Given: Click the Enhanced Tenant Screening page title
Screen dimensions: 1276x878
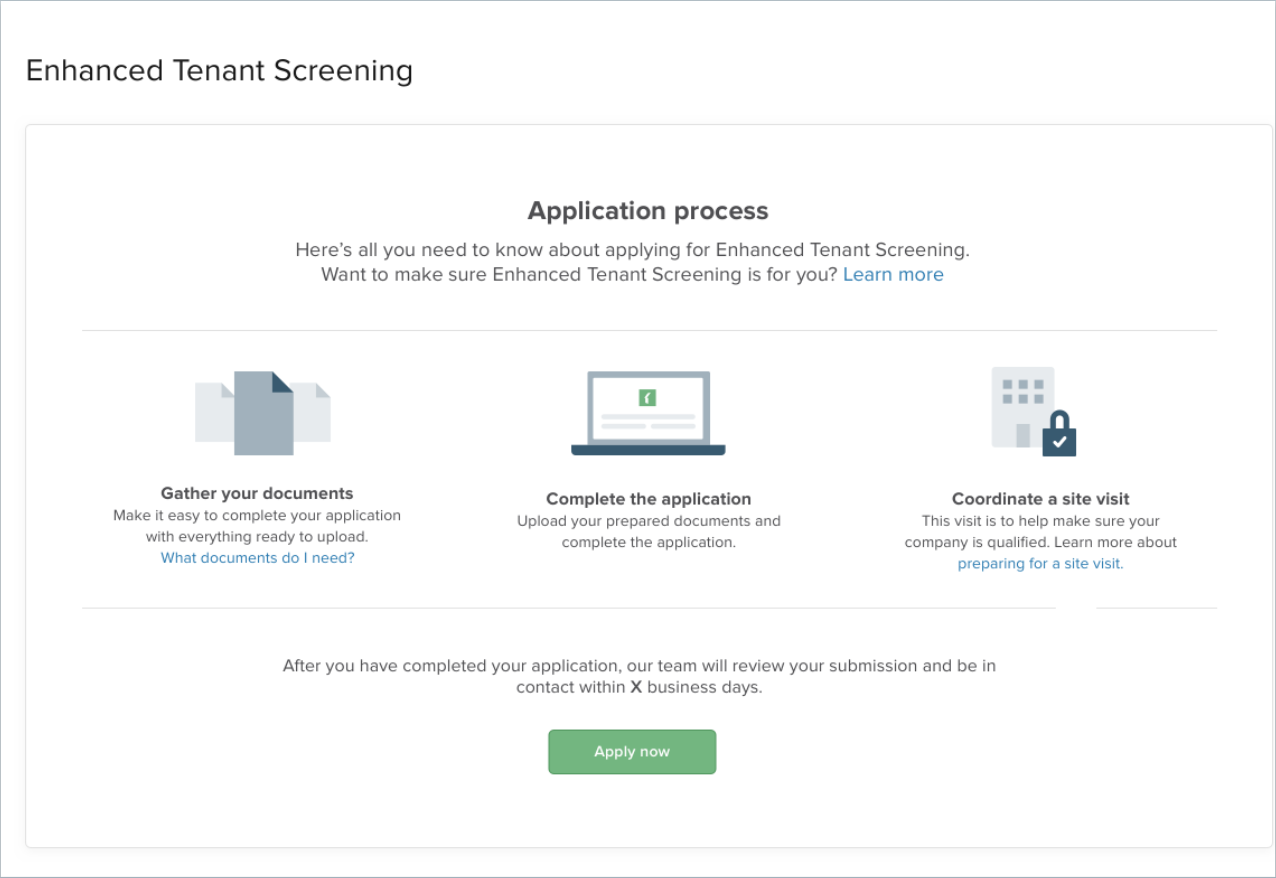Looking at the screenshot, I should click(219, 70).
